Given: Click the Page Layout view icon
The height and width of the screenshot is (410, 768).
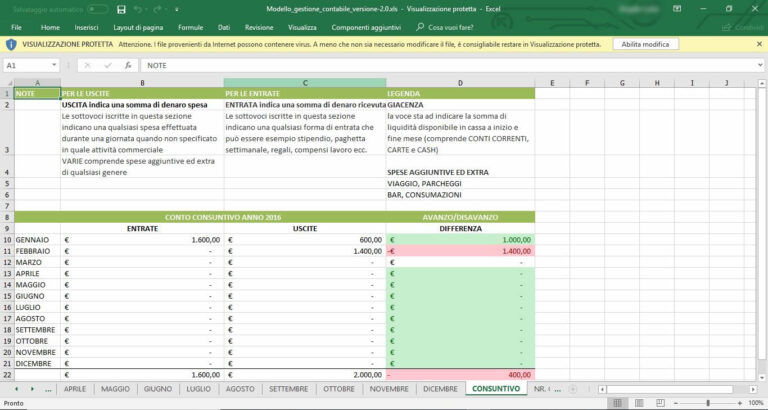Looking at the screenshot, I should pyautogui.click(x=639, y=403).
